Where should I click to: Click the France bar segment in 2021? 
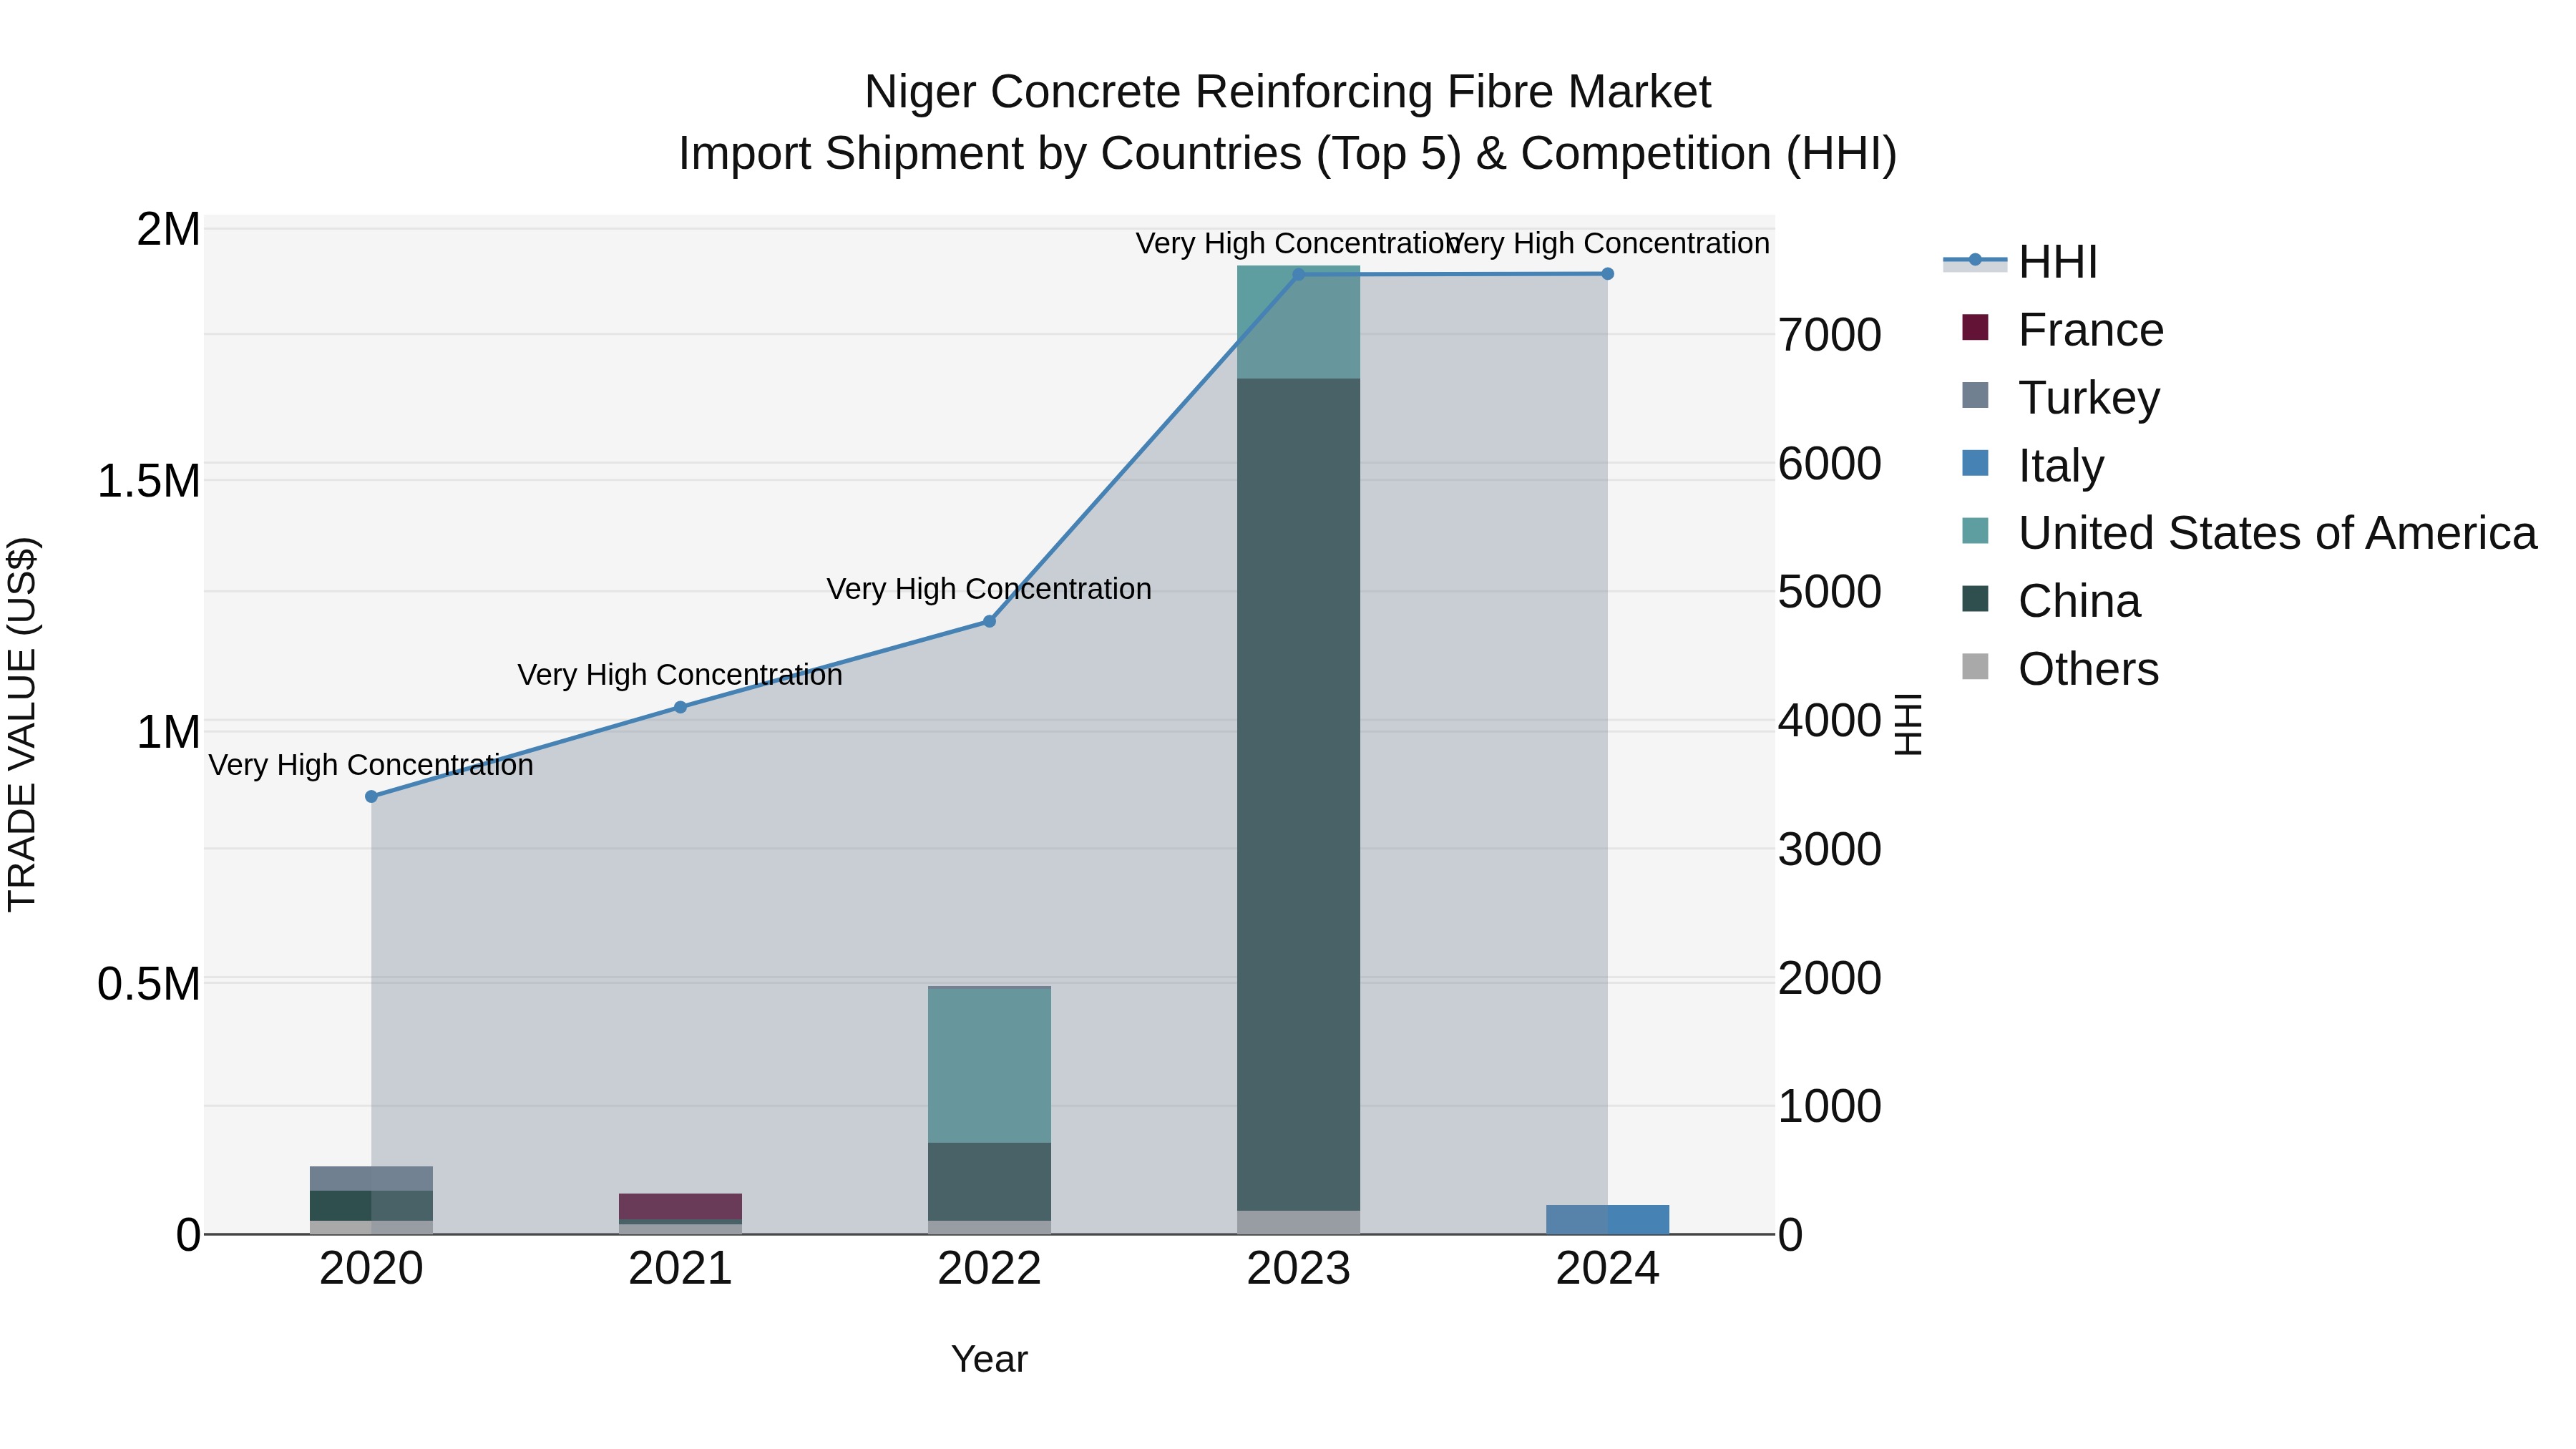(680, 1206)
